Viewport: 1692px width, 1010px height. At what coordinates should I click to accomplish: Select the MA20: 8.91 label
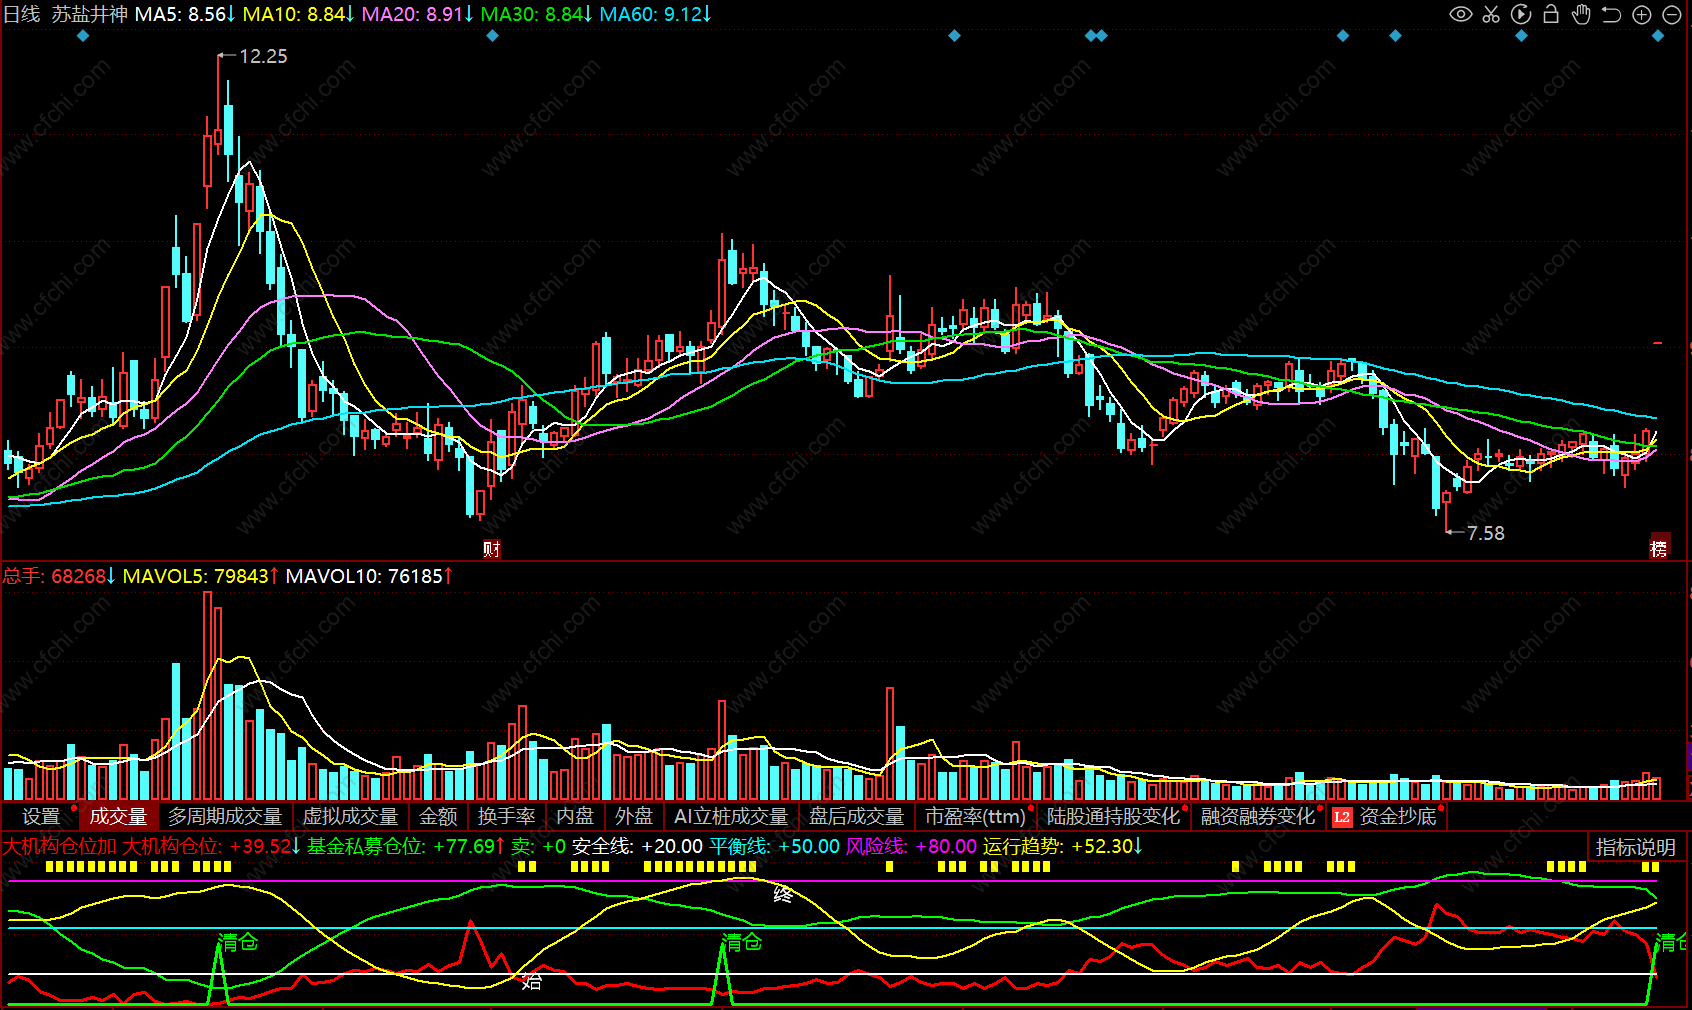pos(417,14)
